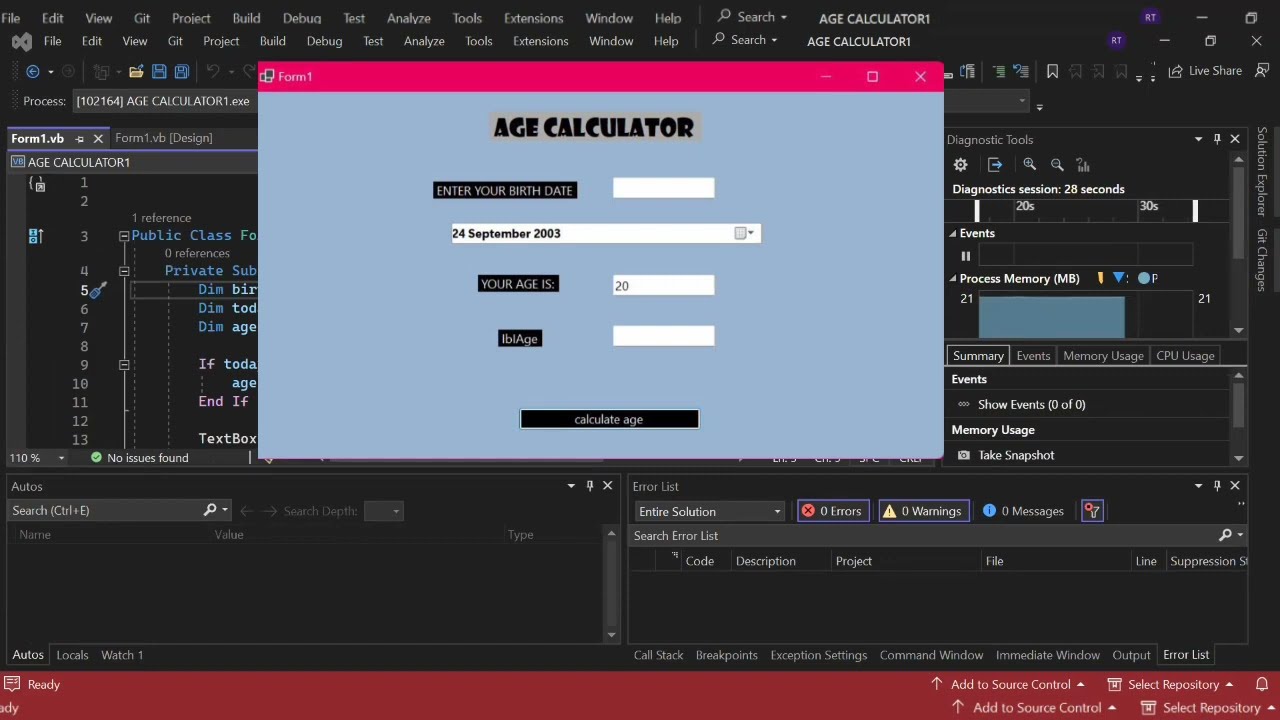
Task: Close the Diagnostic Tools panel
Action: tap(1235, 139)
